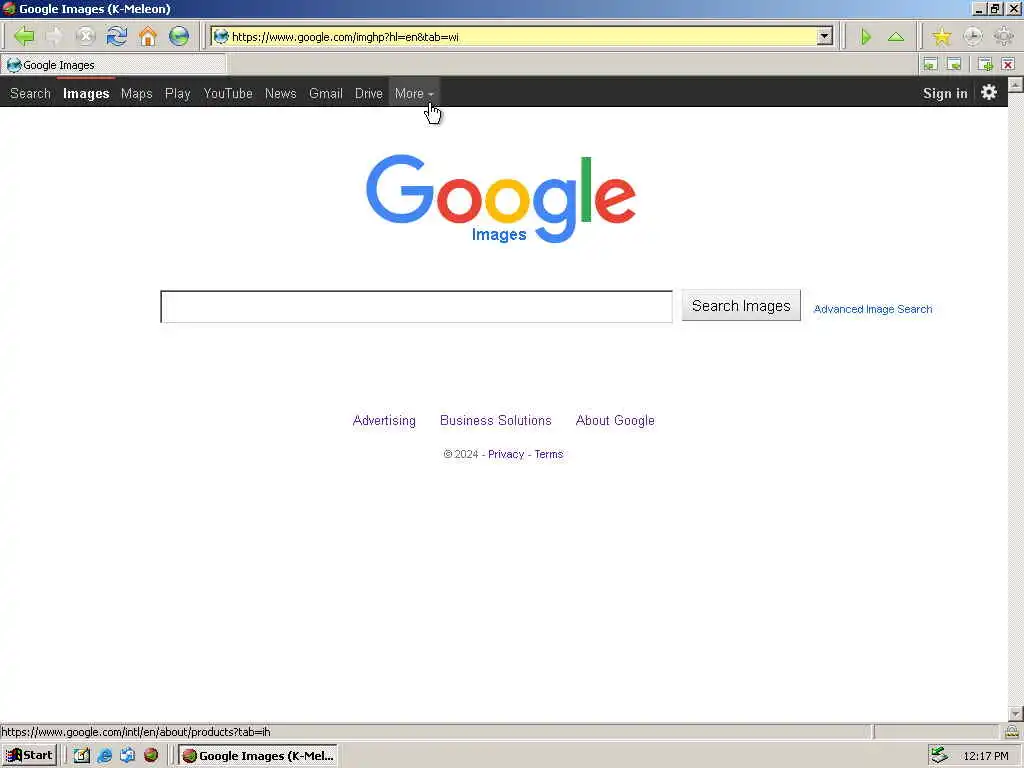Click scrollbar up arrow
1024x768 pixels.
1016,84
